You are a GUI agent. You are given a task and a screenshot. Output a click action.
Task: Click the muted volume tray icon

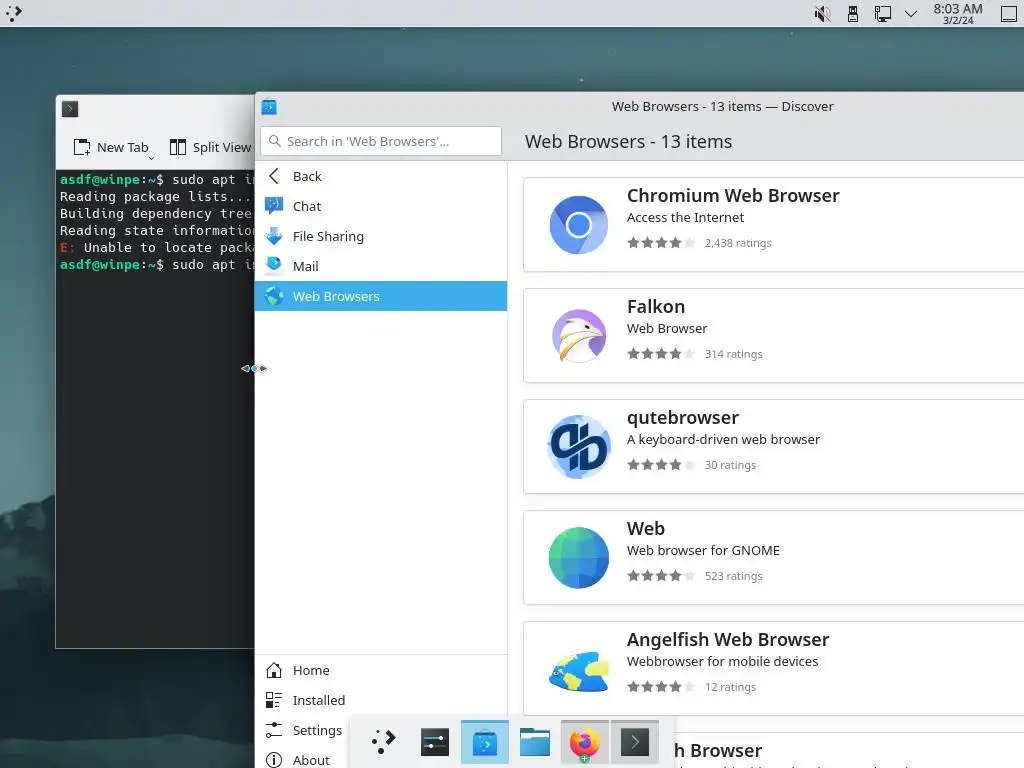(822, 14)
